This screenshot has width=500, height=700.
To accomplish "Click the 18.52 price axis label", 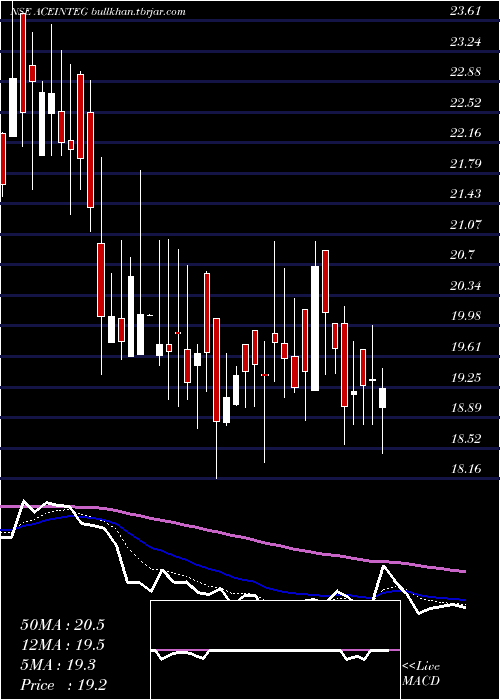I will pos(466,438).
